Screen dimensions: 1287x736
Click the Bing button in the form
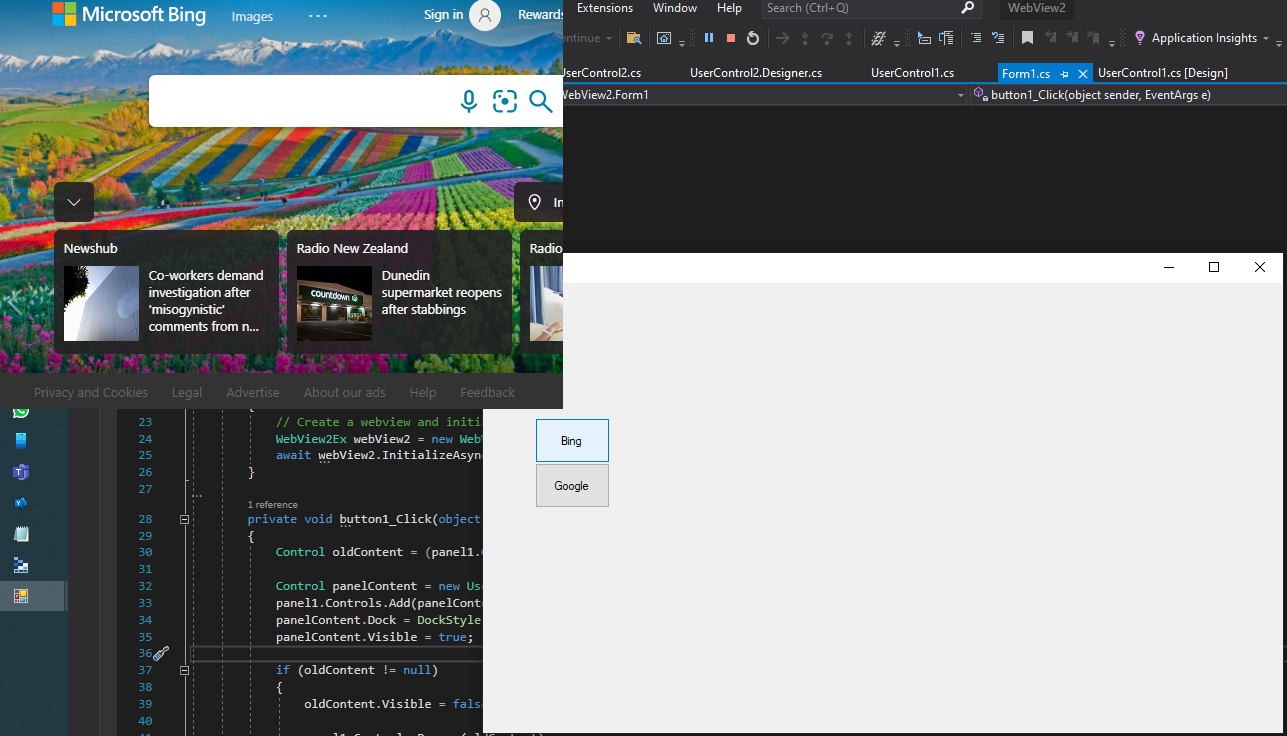point(571,440)
